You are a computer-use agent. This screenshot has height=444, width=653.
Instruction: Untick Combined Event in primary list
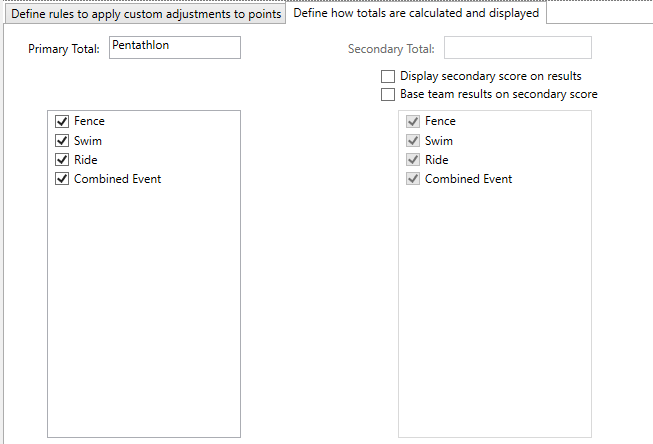pyautogui.click(x=62, y=179)
